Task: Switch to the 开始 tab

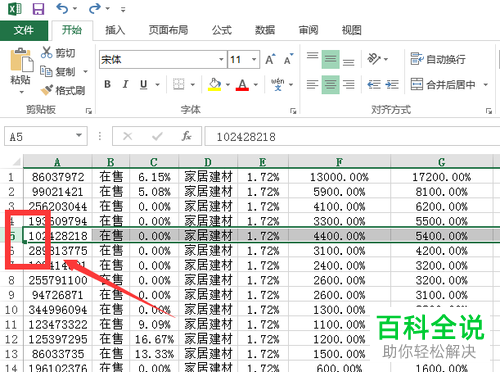Action: tap(72, 30)
